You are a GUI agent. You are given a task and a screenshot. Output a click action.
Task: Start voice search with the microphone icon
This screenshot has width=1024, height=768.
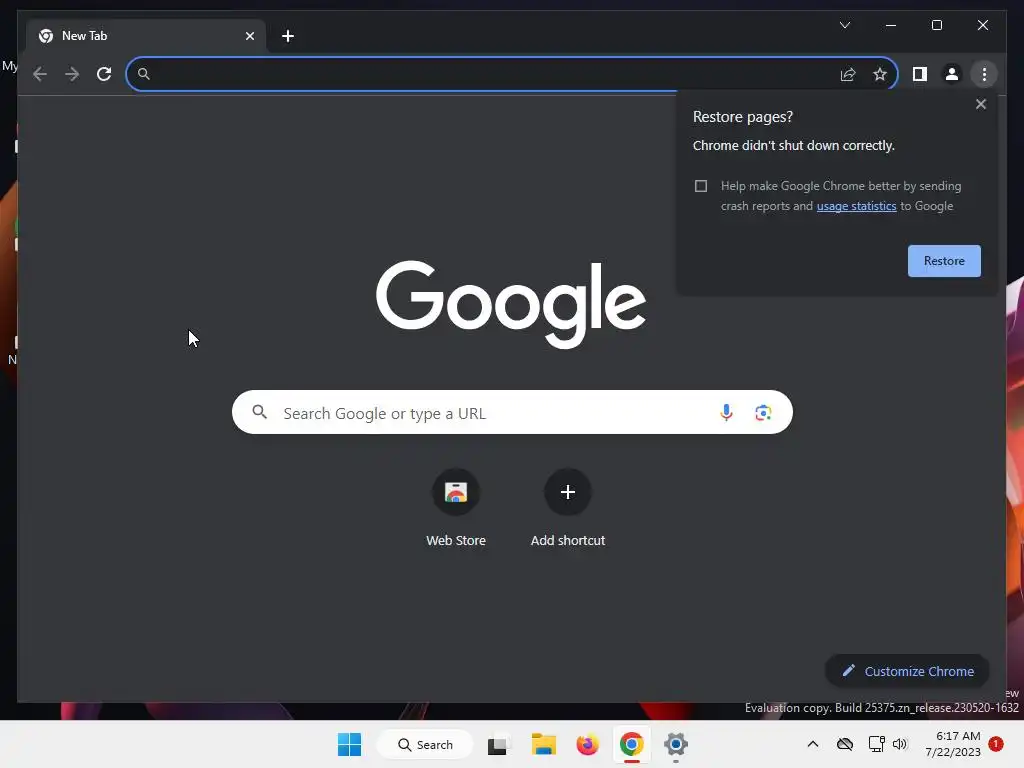[726, 412]
